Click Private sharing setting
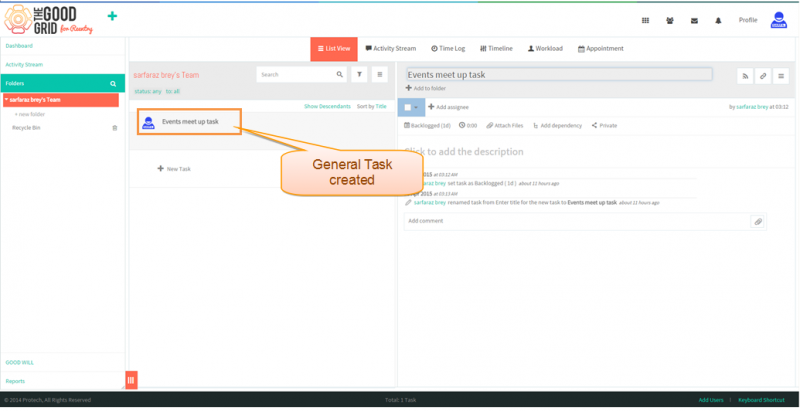Screen dimensions: 800x411 point(604,125)
